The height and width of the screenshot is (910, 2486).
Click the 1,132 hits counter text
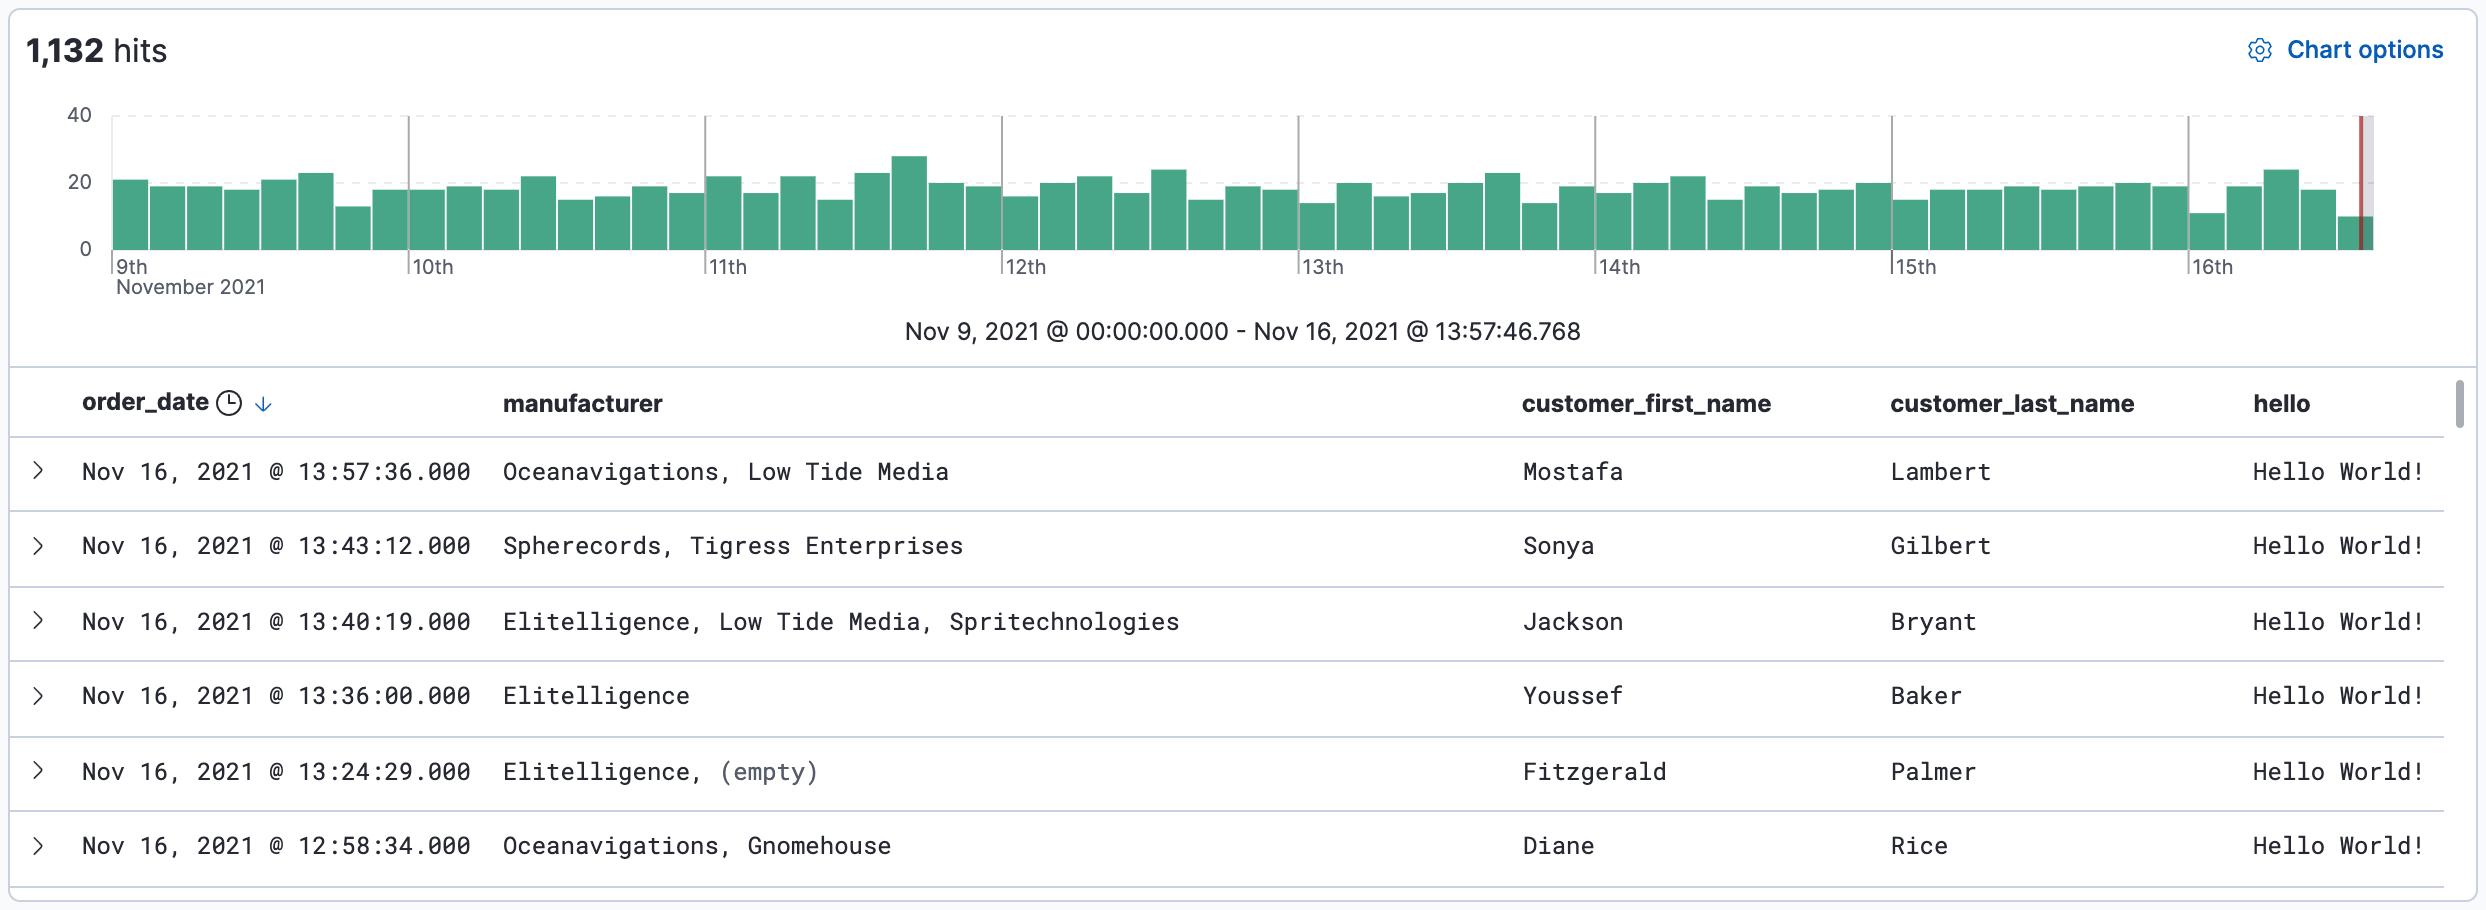(x=97, y=49)
